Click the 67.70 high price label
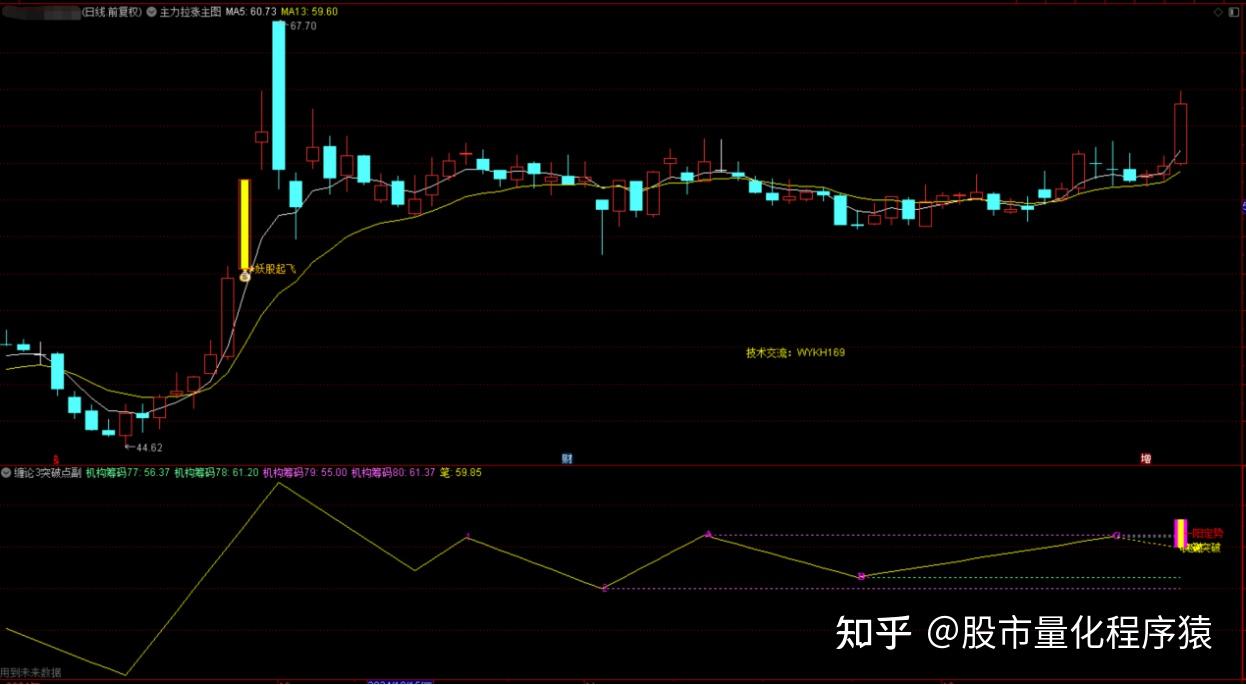The width and height of the screenshot is (1246, 685). [x=302, y=26]
